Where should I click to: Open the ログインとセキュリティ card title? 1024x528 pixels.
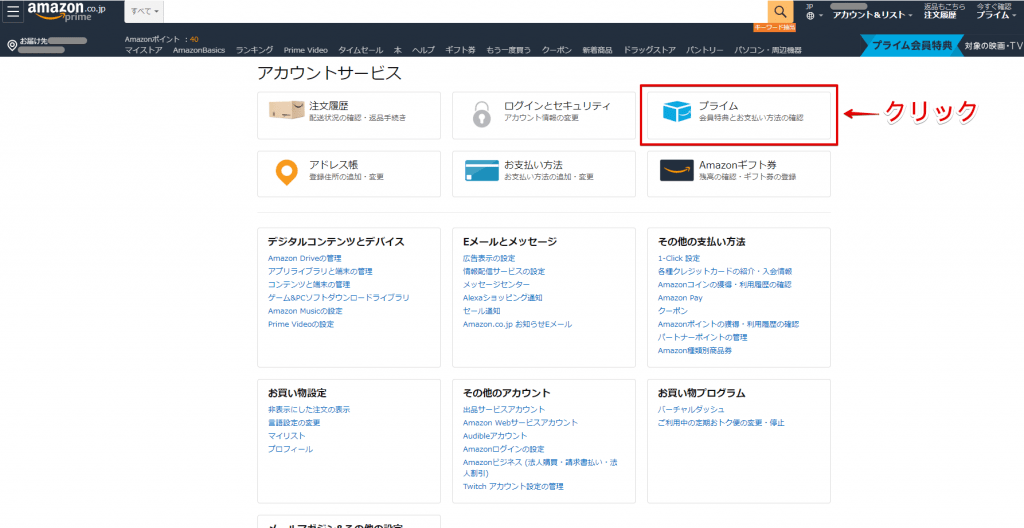(557, 105)
